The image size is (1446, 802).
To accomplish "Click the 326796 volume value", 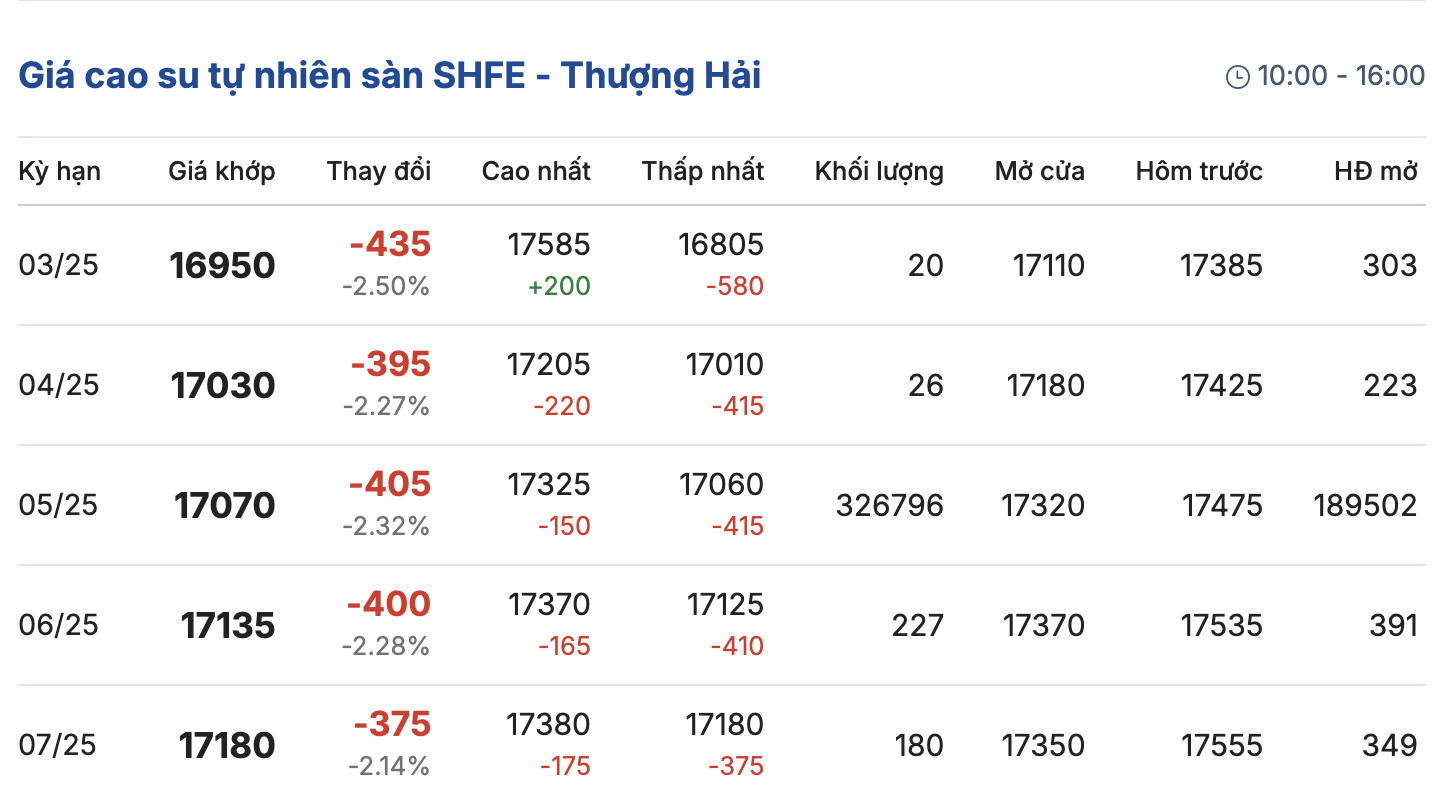I will (889, 506).
